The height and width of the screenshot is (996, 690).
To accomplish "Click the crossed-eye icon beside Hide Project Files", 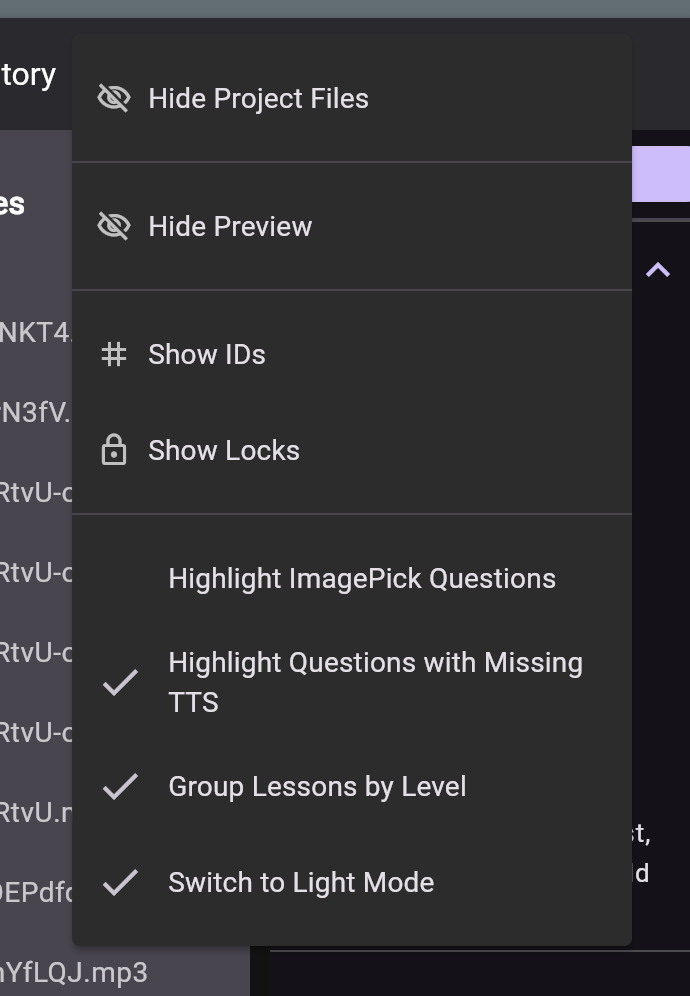I will point(114,98).
